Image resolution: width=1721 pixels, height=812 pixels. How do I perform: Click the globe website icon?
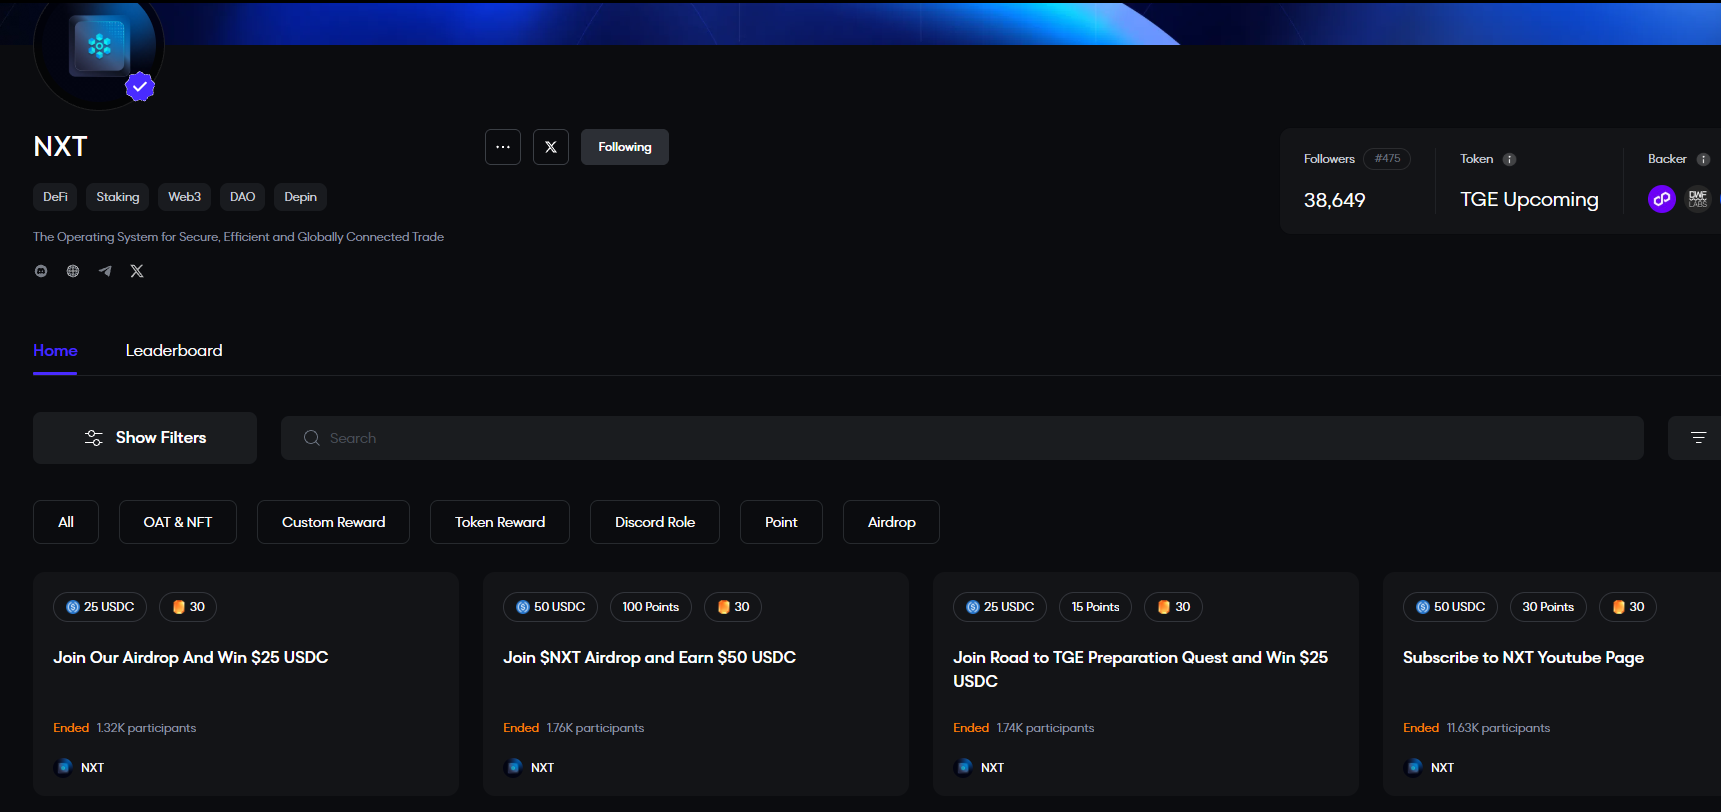point(73,271)
